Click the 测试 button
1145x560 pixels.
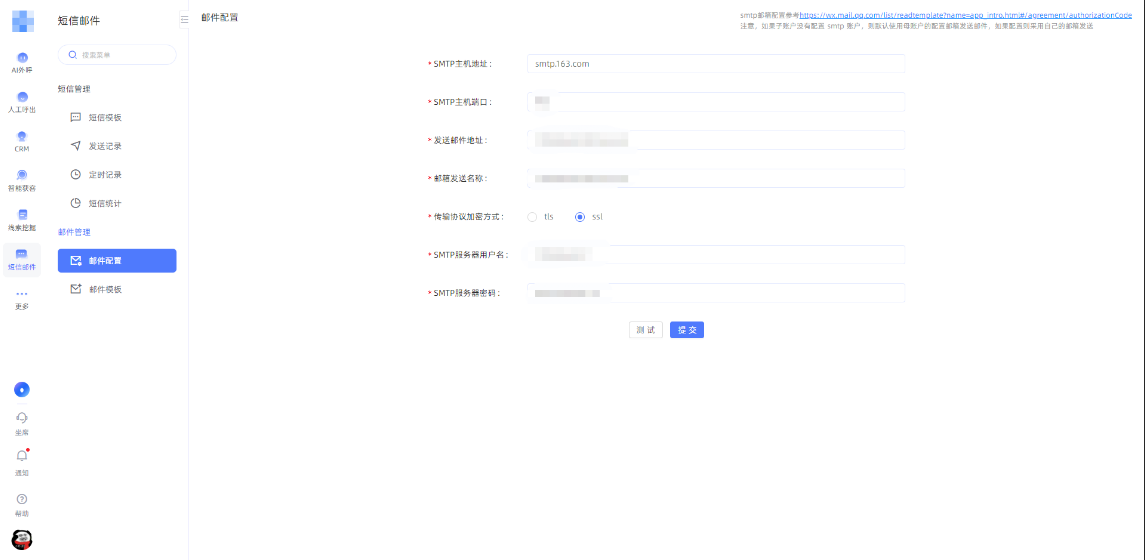pos(645,330)
